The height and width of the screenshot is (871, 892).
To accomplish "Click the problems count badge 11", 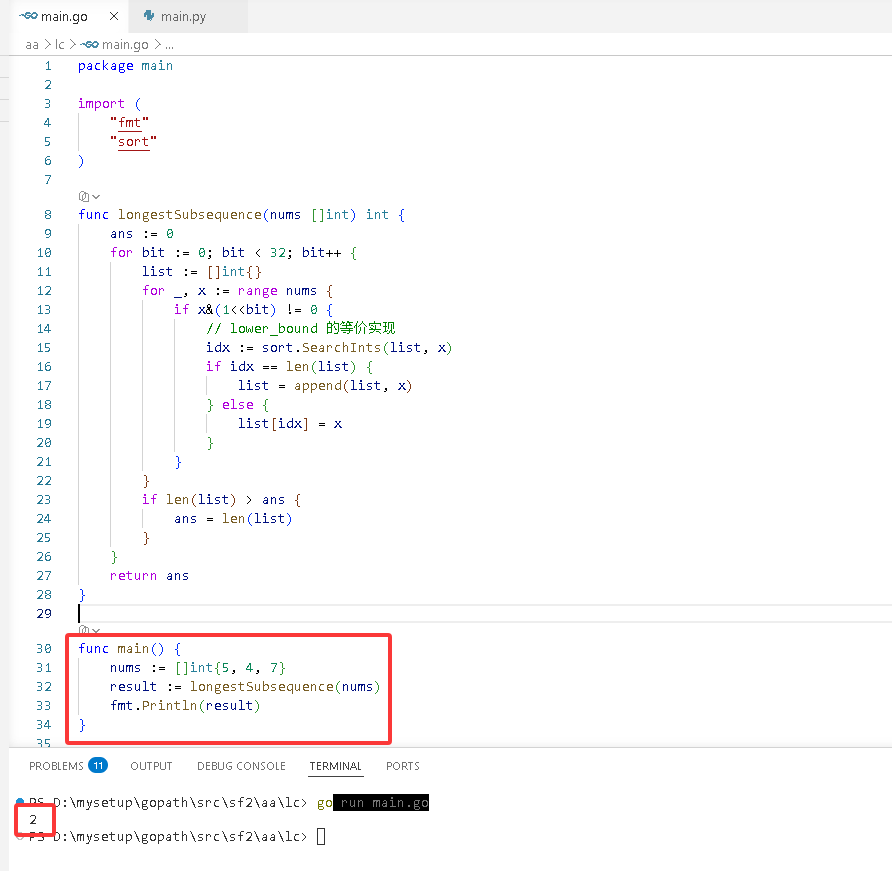I will pos(98,765).
